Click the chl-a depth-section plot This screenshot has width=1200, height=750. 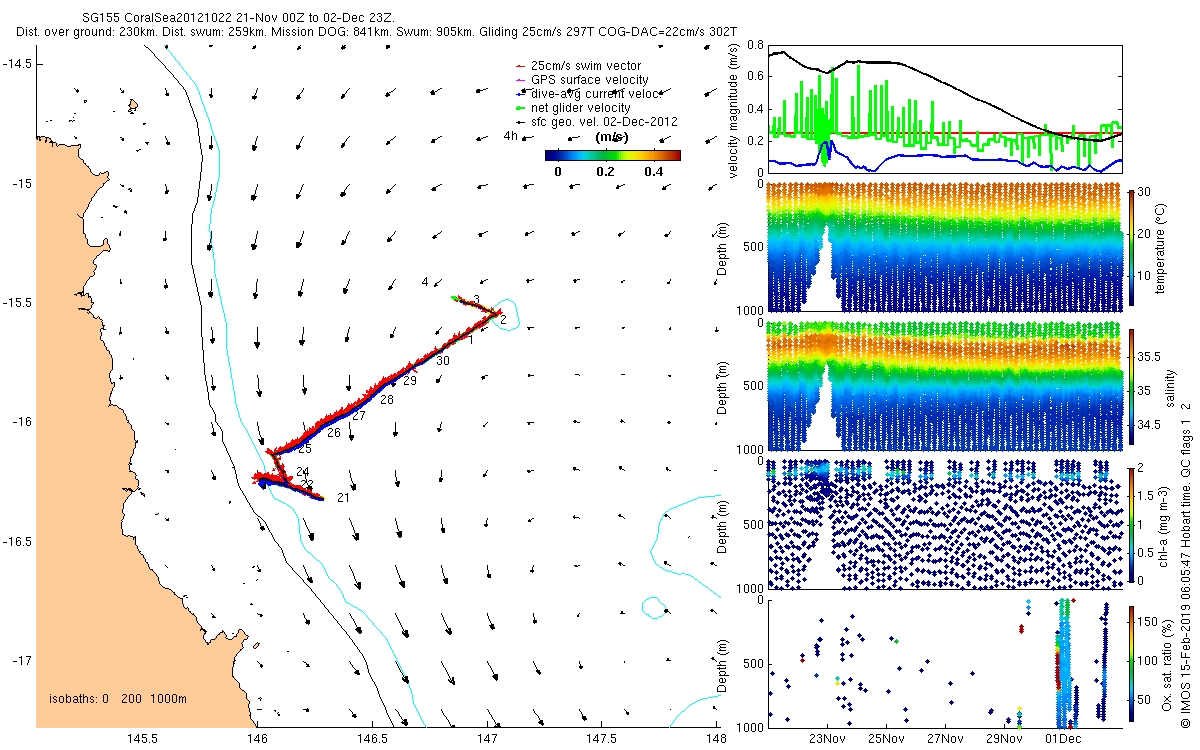[x=944, y=523]
